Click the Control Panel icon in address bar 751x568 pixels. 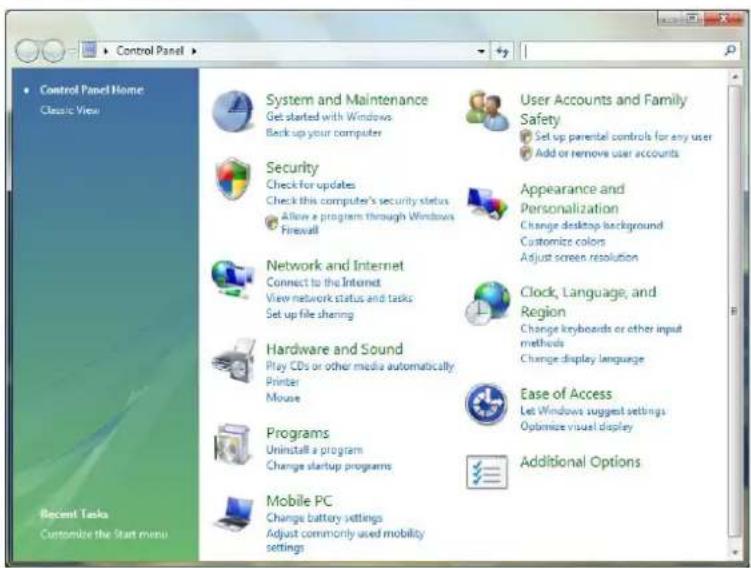tap(89, 50)
